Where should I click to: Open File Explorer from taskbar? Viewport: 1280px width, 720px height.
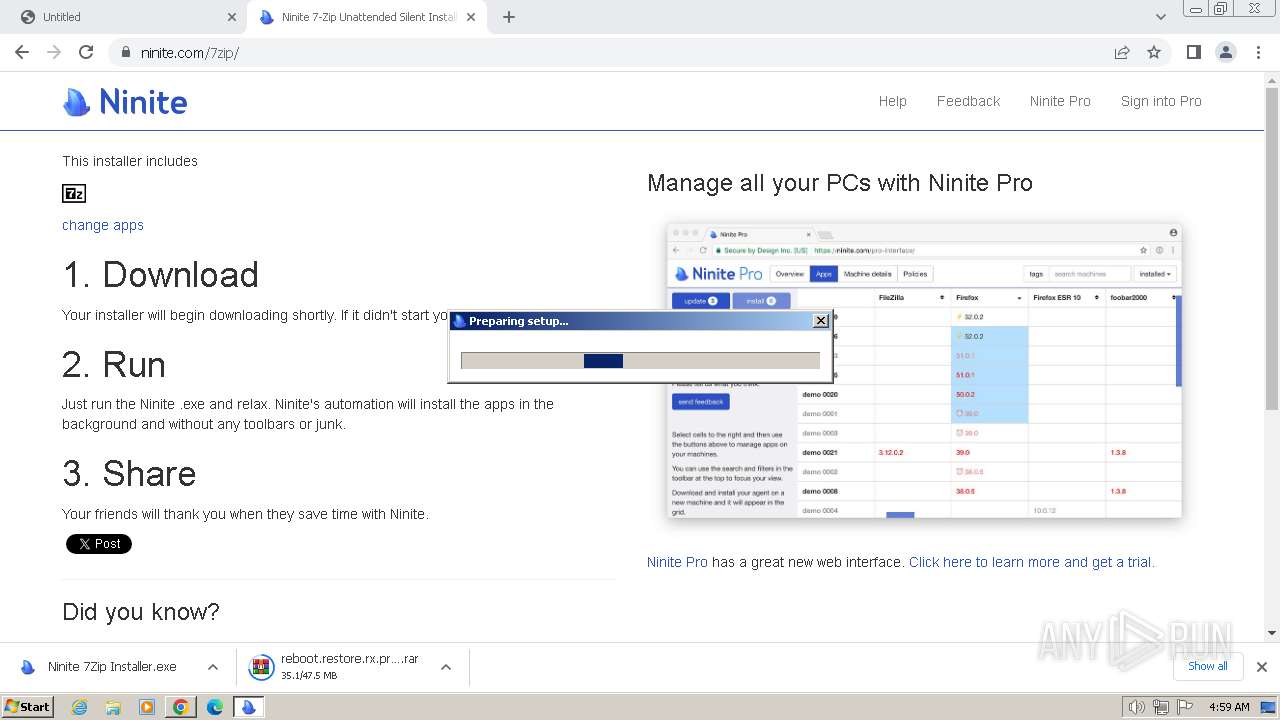coord(113,707)
